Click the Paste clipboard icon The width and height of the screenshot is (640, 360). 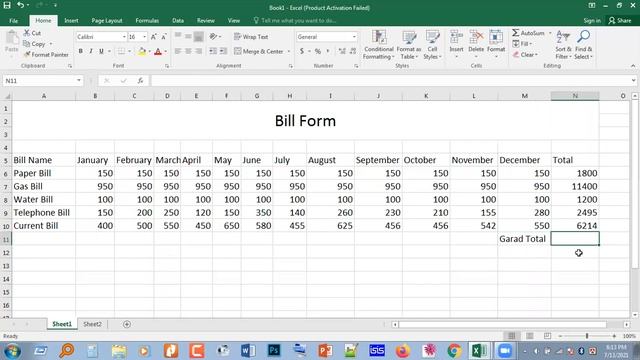[12, 39]
